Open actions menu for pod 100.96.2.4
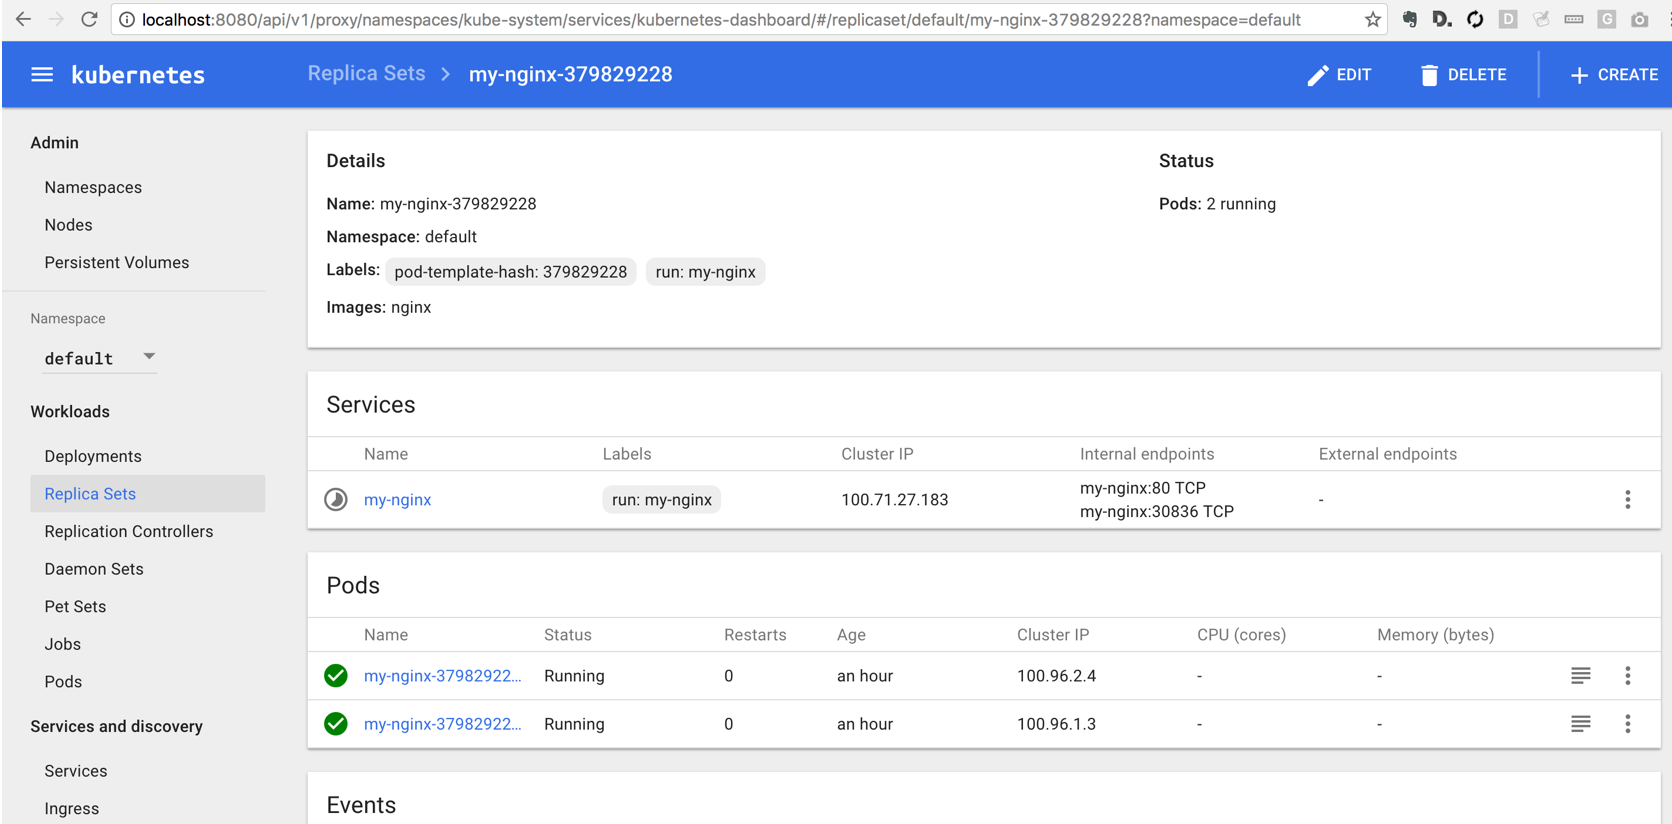 pos(1627,676)
